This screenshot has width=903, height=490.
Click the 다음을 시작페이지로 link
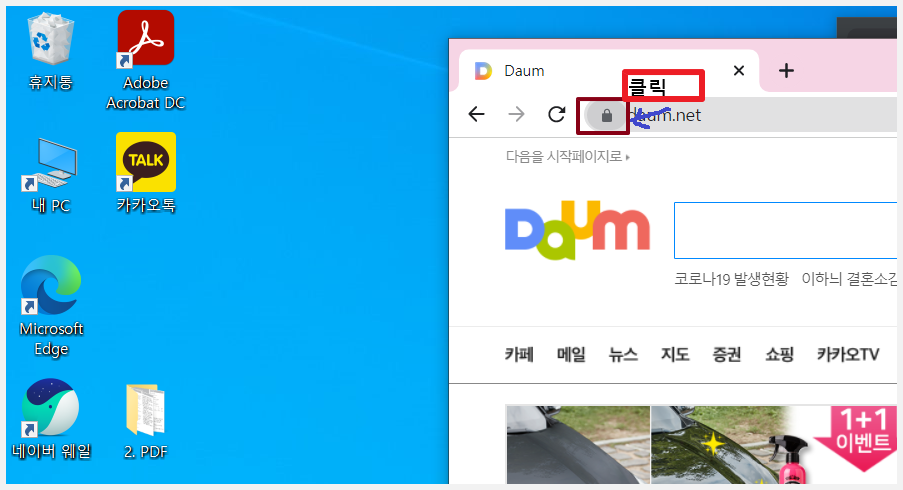point(567,157)
